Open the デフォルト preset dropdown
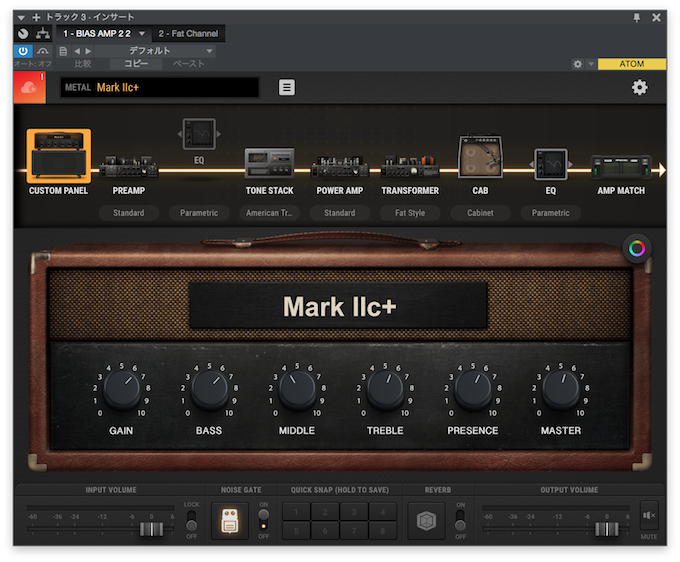680x562 pixels. pos(155,51)
